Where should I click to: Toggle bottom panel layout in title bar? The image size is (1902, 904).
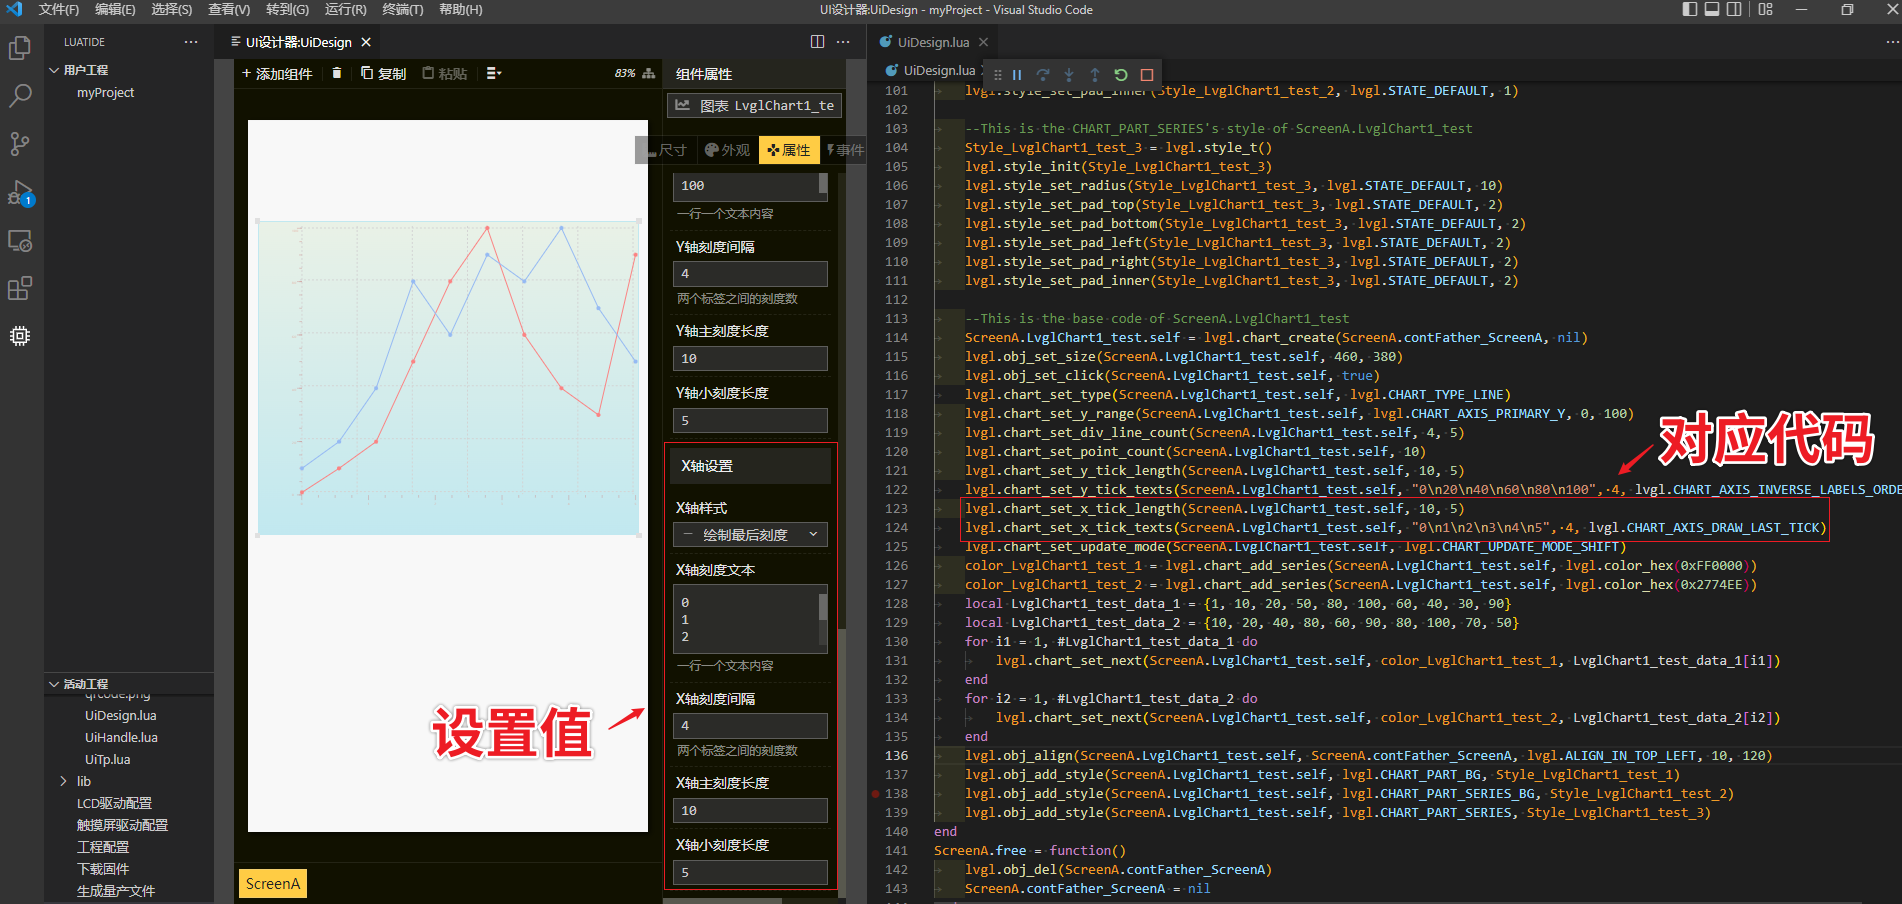[x=1712, y=10]
